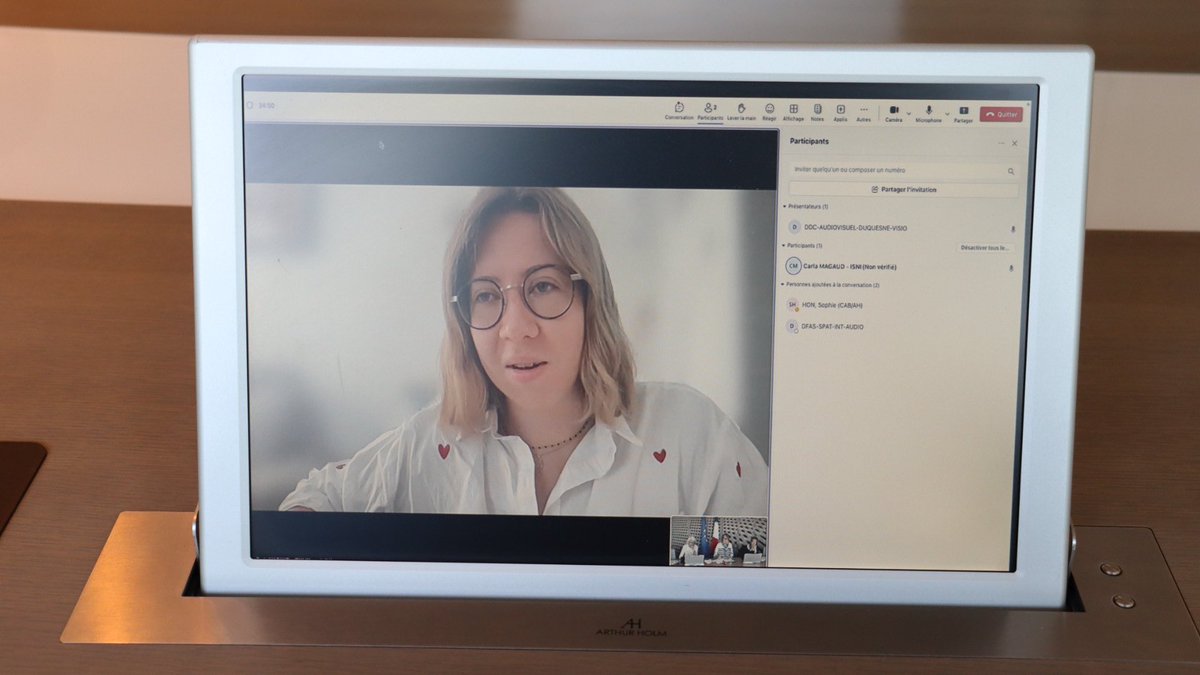
Task: Click the D avatar of DFAS-SPAT-INT-AUDIO
Action: (x=793, y=327)
